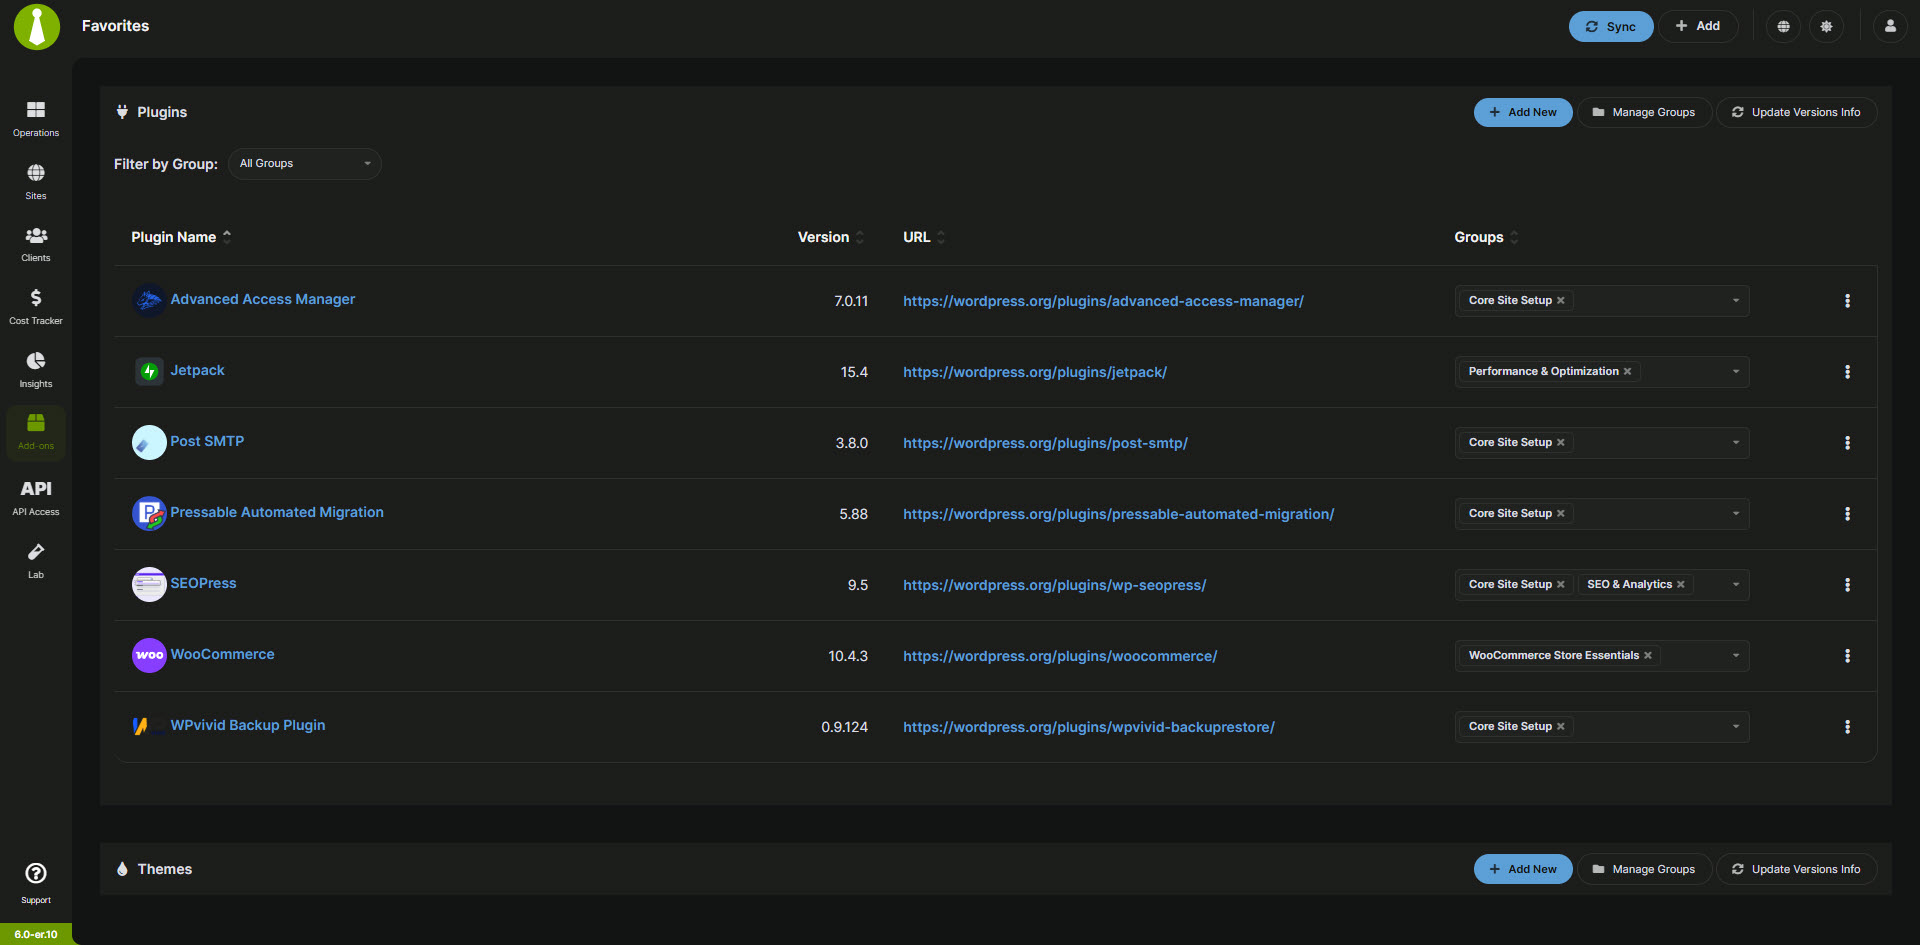Remove Core Site Setup tag from Post SMTP
Viewport: 1920px width, 945px height.
point(1560,442)
